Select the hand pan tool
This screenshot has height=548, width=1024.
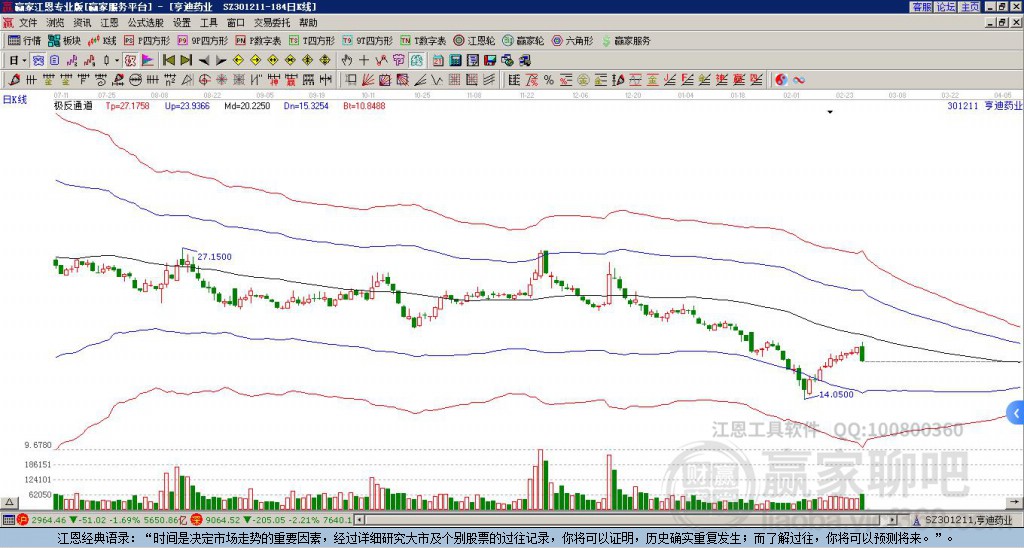pyautogui.click(x=347, y=61)
